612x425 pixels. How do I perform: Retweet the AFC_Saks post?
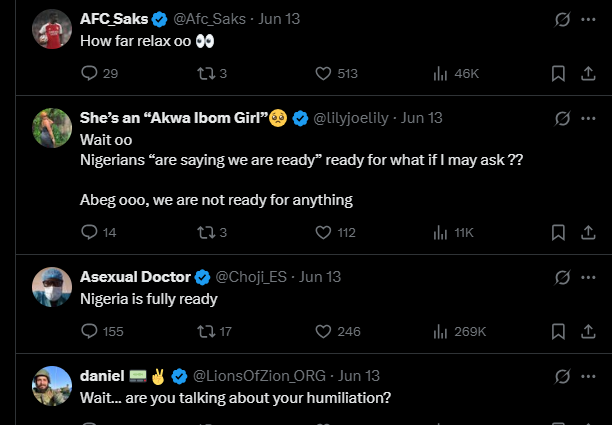(x=206, y=73)
